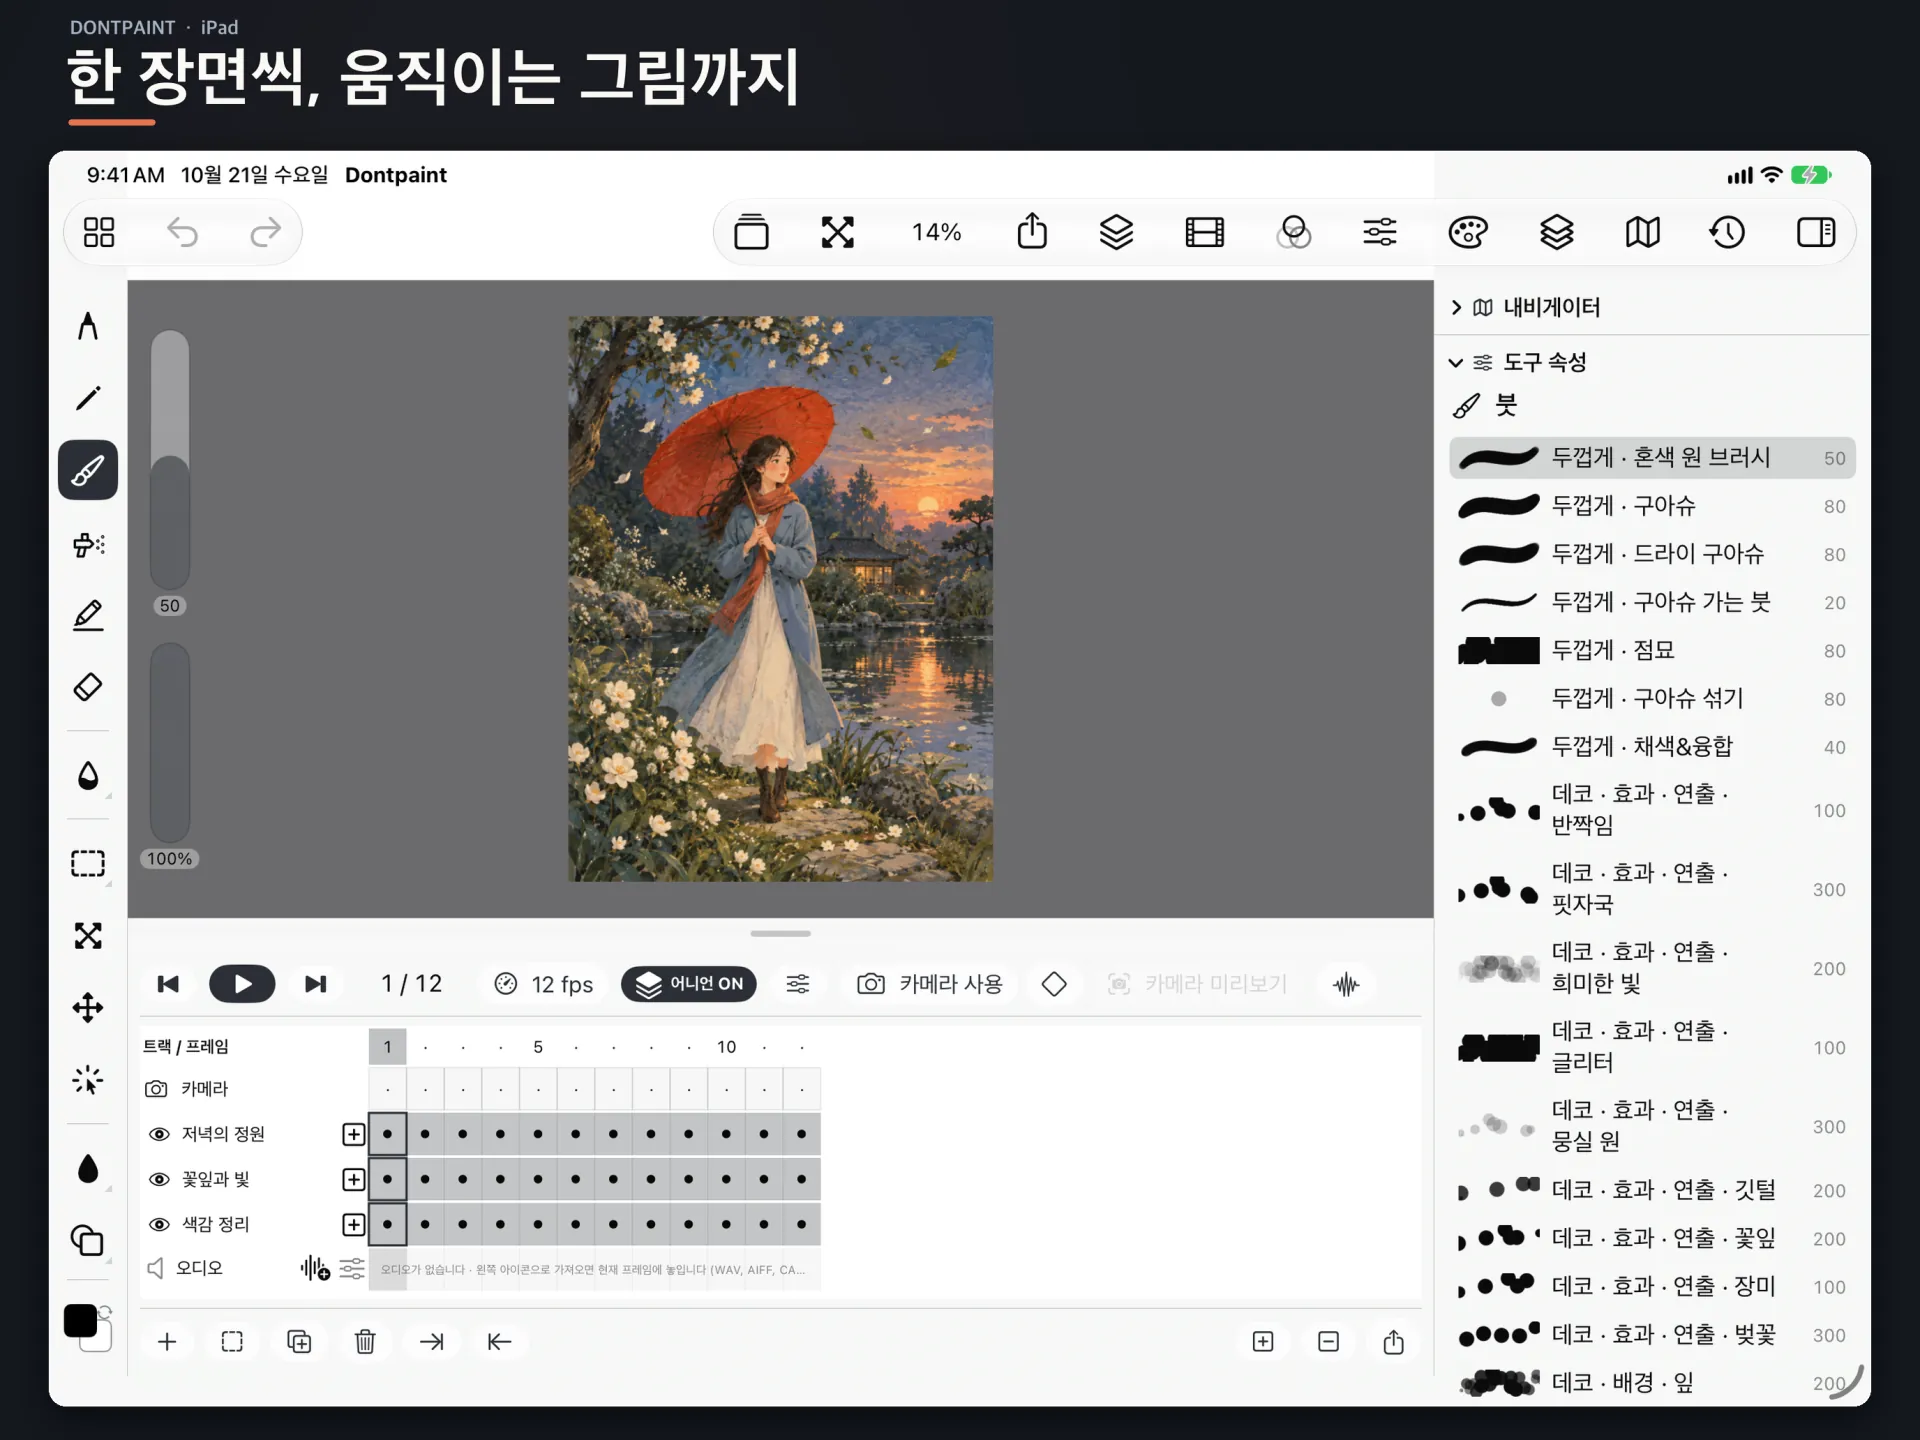The image size is (1920, 1440).
Task: Open the history clock icon
Action: 1727,232
